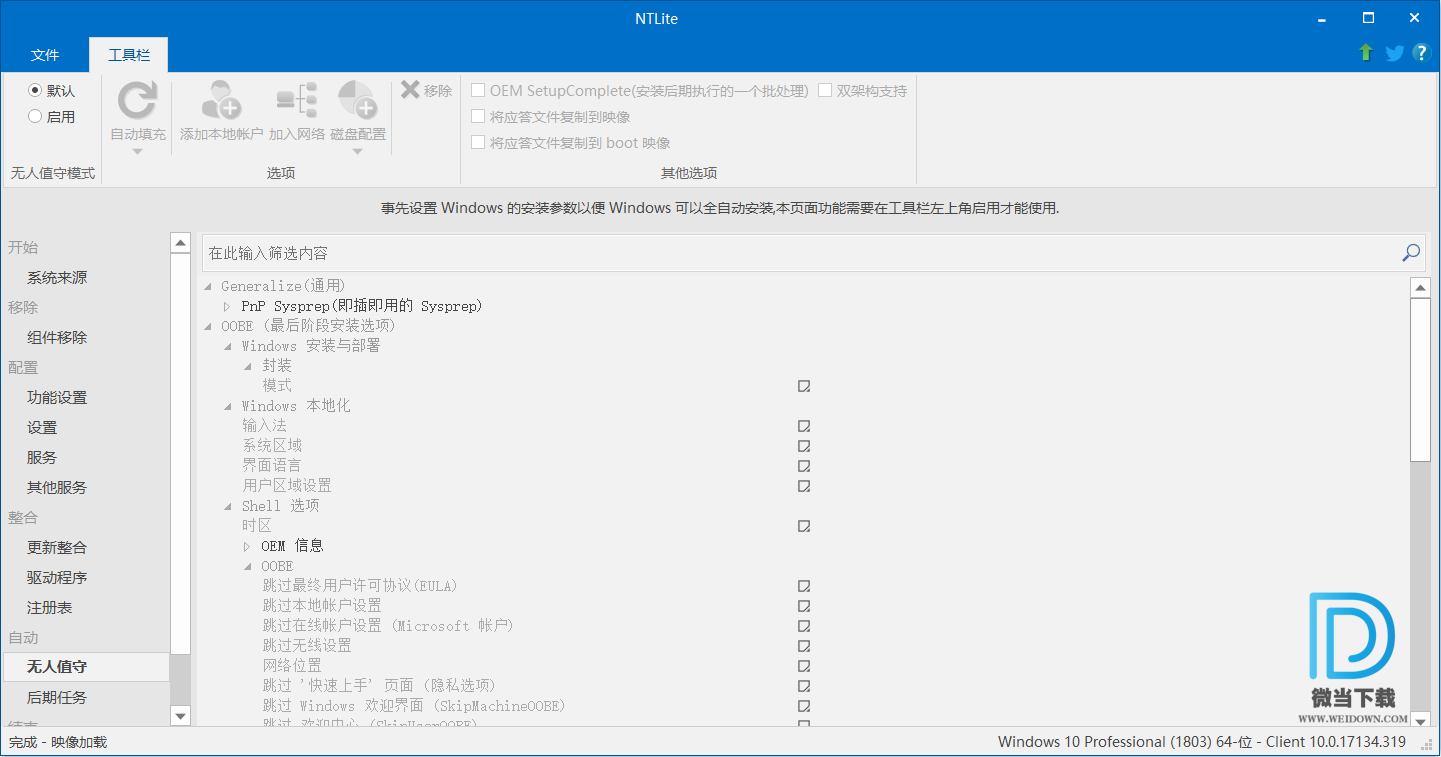1441x757 pixels.
Task: Toggle 将应答文件复制到 boot 映像 checkbox
Action: pyautogui.click(x=478, y=142)
